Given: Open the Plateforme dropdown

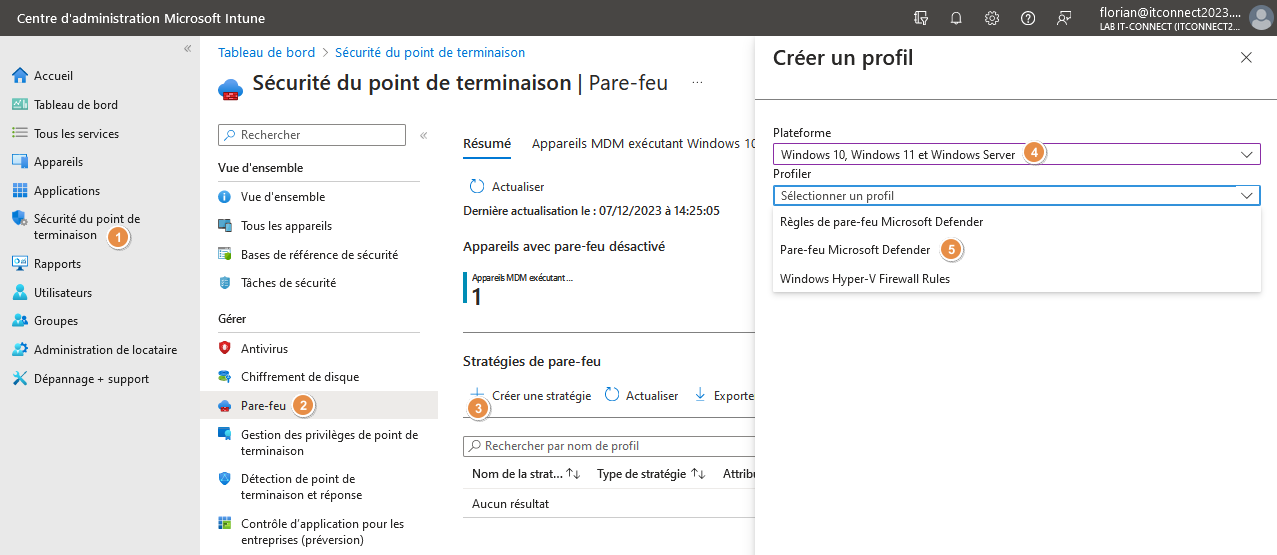Looking at the screenshot, I should [1016, 154].
